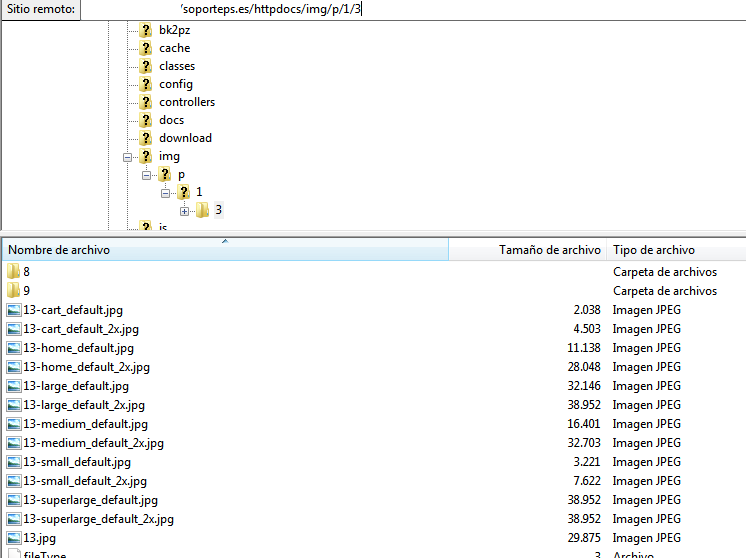Viewport: 746px width, 558px height.
Task: Expand the tree node named 3
Action: [185, 211]
